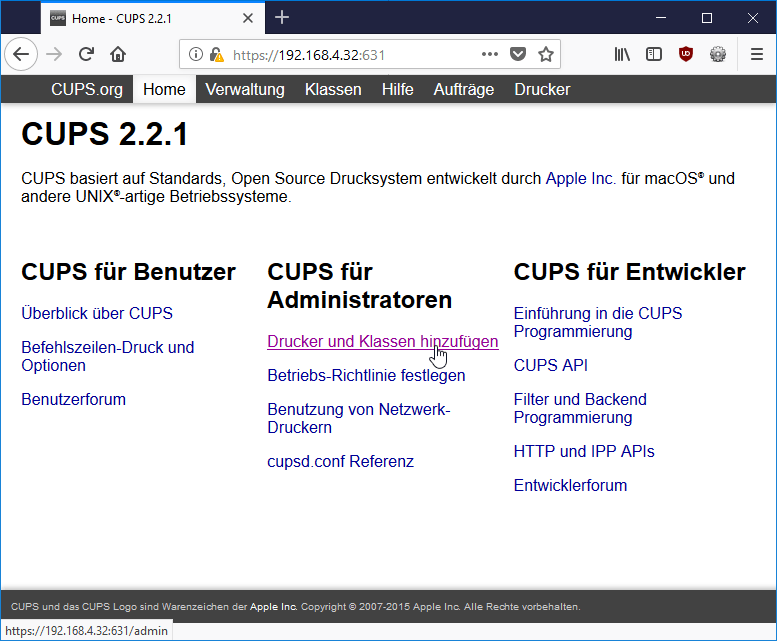Screen dimensions: 777x641
Task: Save page to Pocket icon
Action: point(518,54)
